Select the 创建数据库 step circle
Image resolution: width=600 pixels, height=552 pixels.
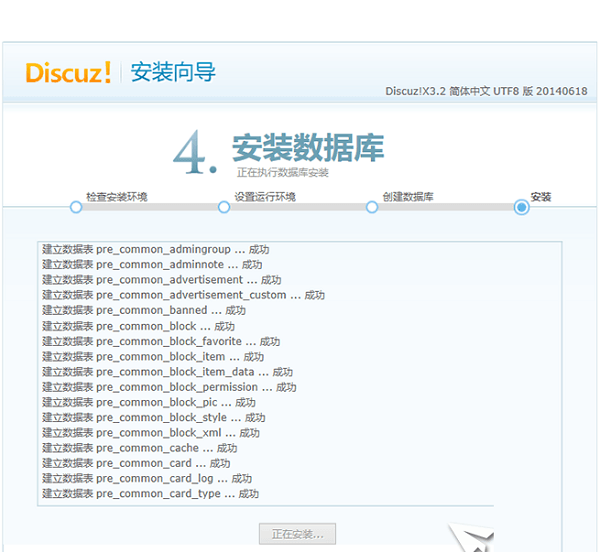(x=372, y=207)
